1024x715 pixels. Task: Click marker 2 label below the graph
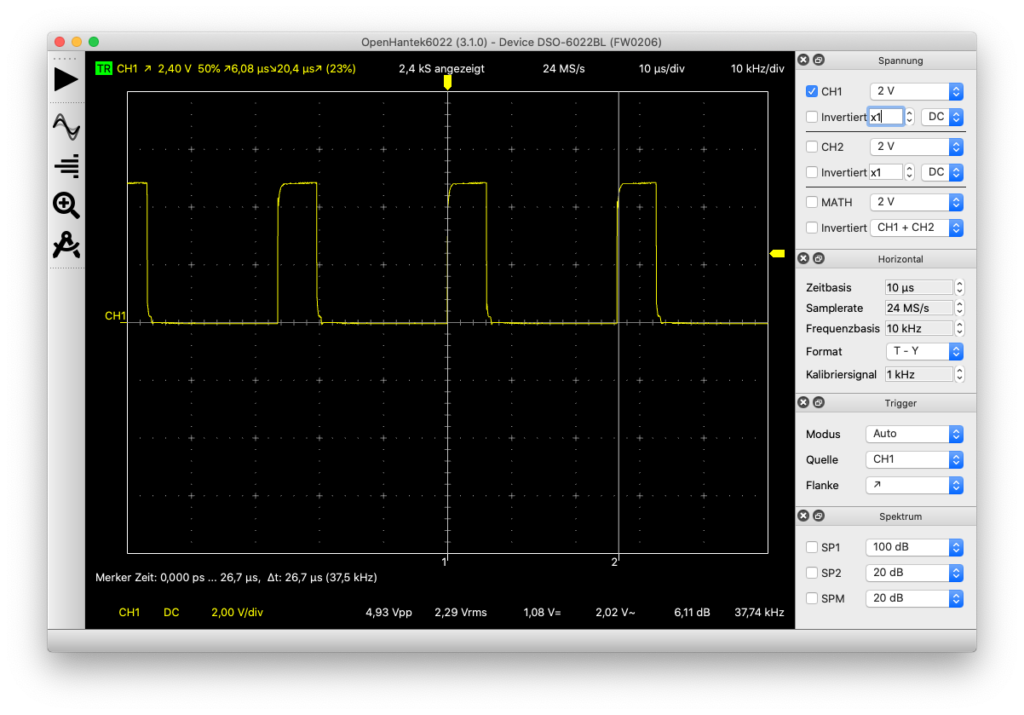tap(614, 562)
